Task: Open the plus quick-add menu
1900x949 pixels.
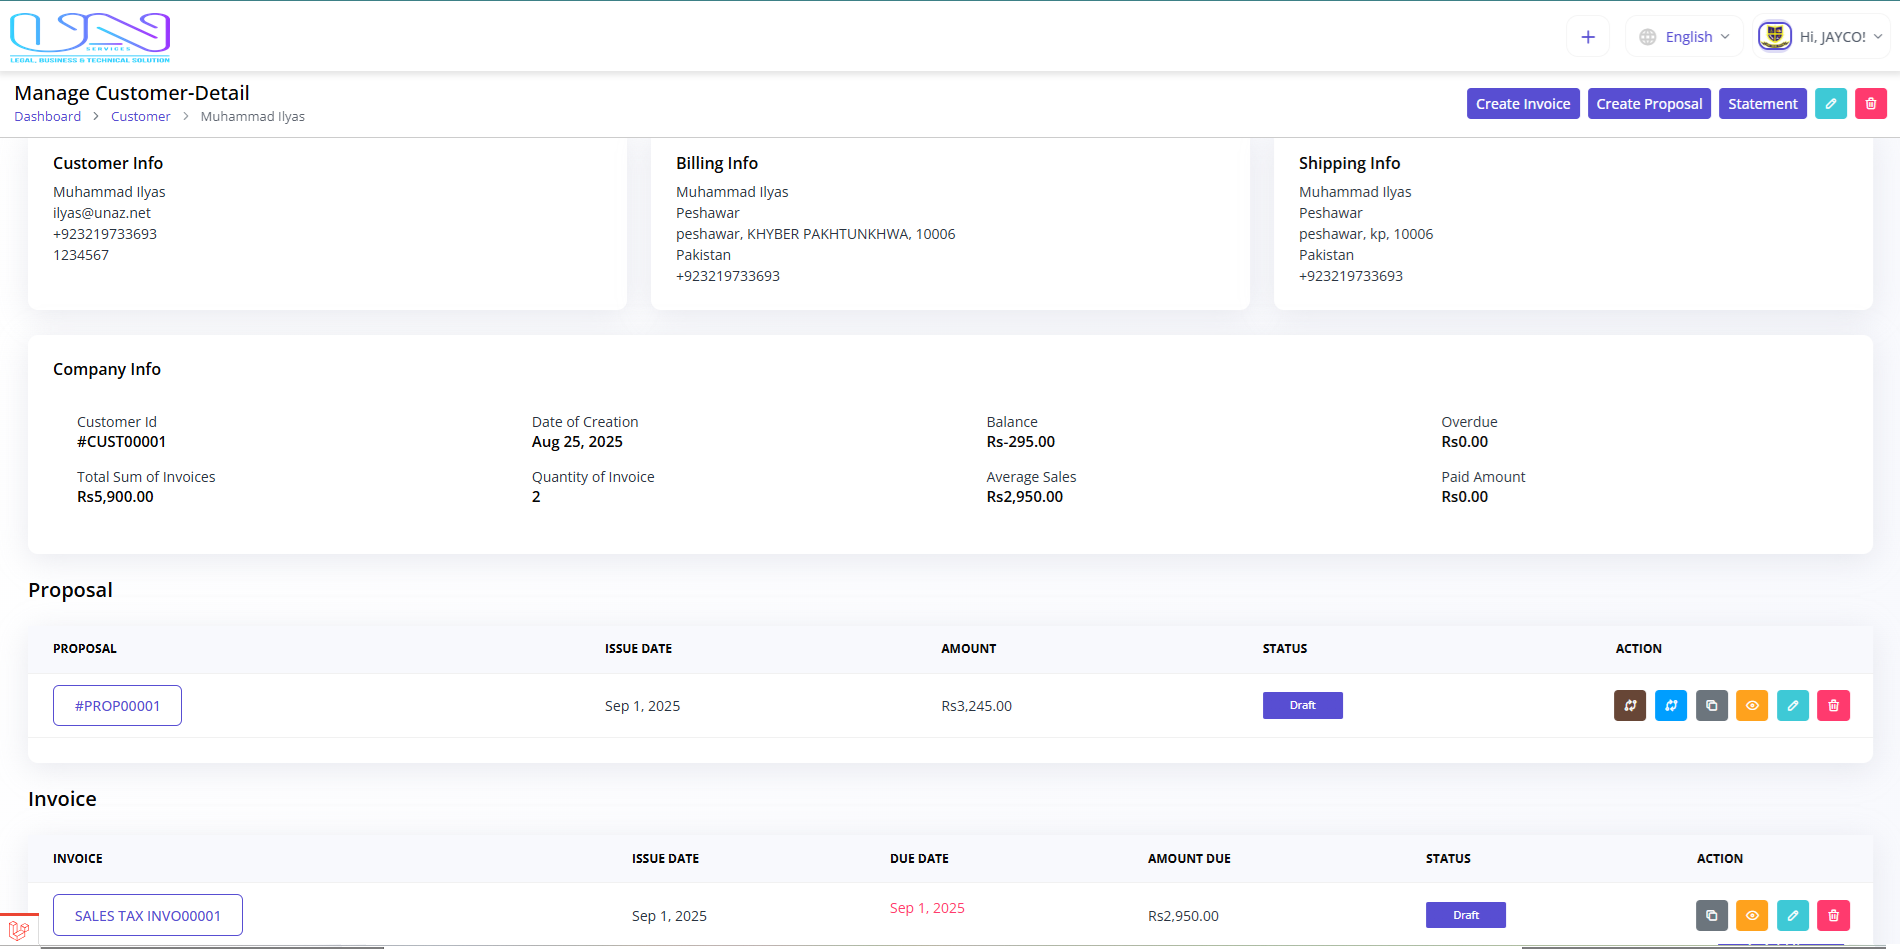Action: click(x=1587, y=37)
